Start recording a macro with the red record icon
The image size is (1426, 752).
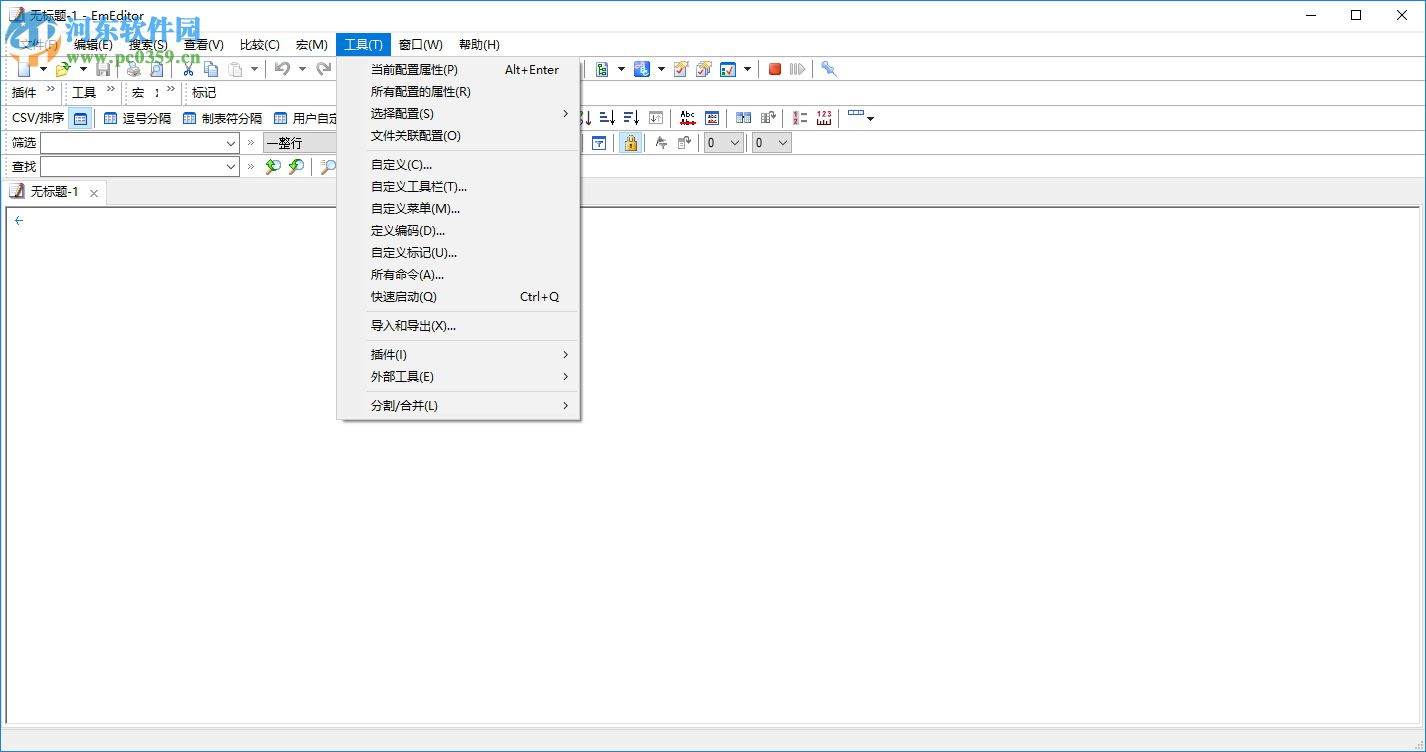[774, 69]
